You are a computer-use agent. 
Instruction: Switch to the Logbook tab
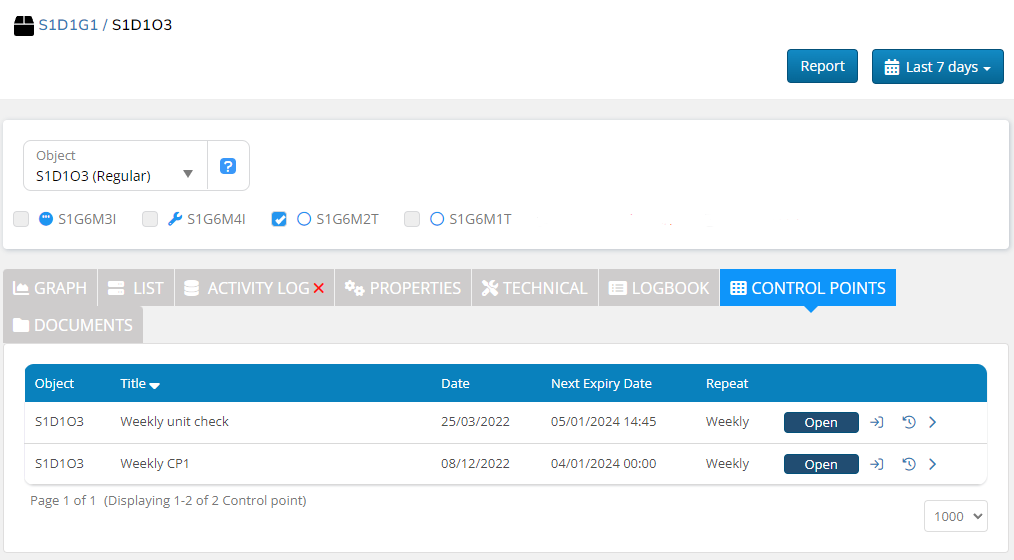659,288
